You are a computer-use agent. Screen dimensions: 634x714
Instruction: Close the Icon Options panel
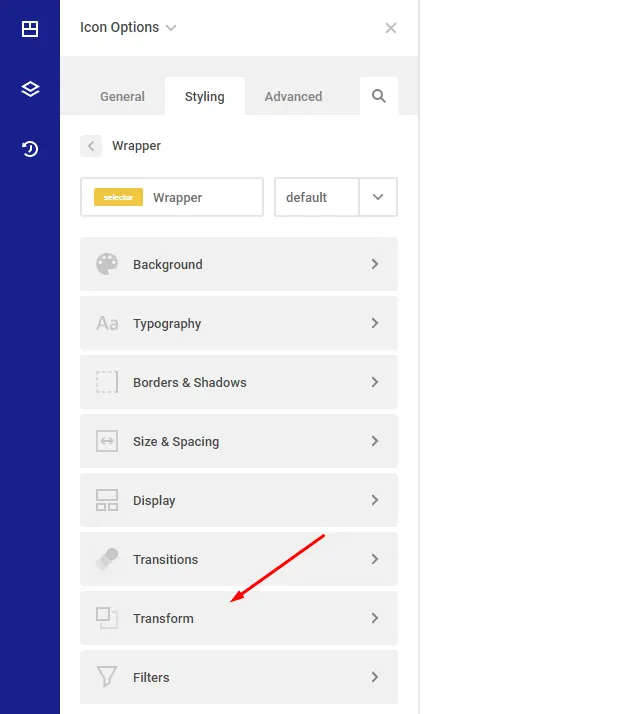coord(391,28)
